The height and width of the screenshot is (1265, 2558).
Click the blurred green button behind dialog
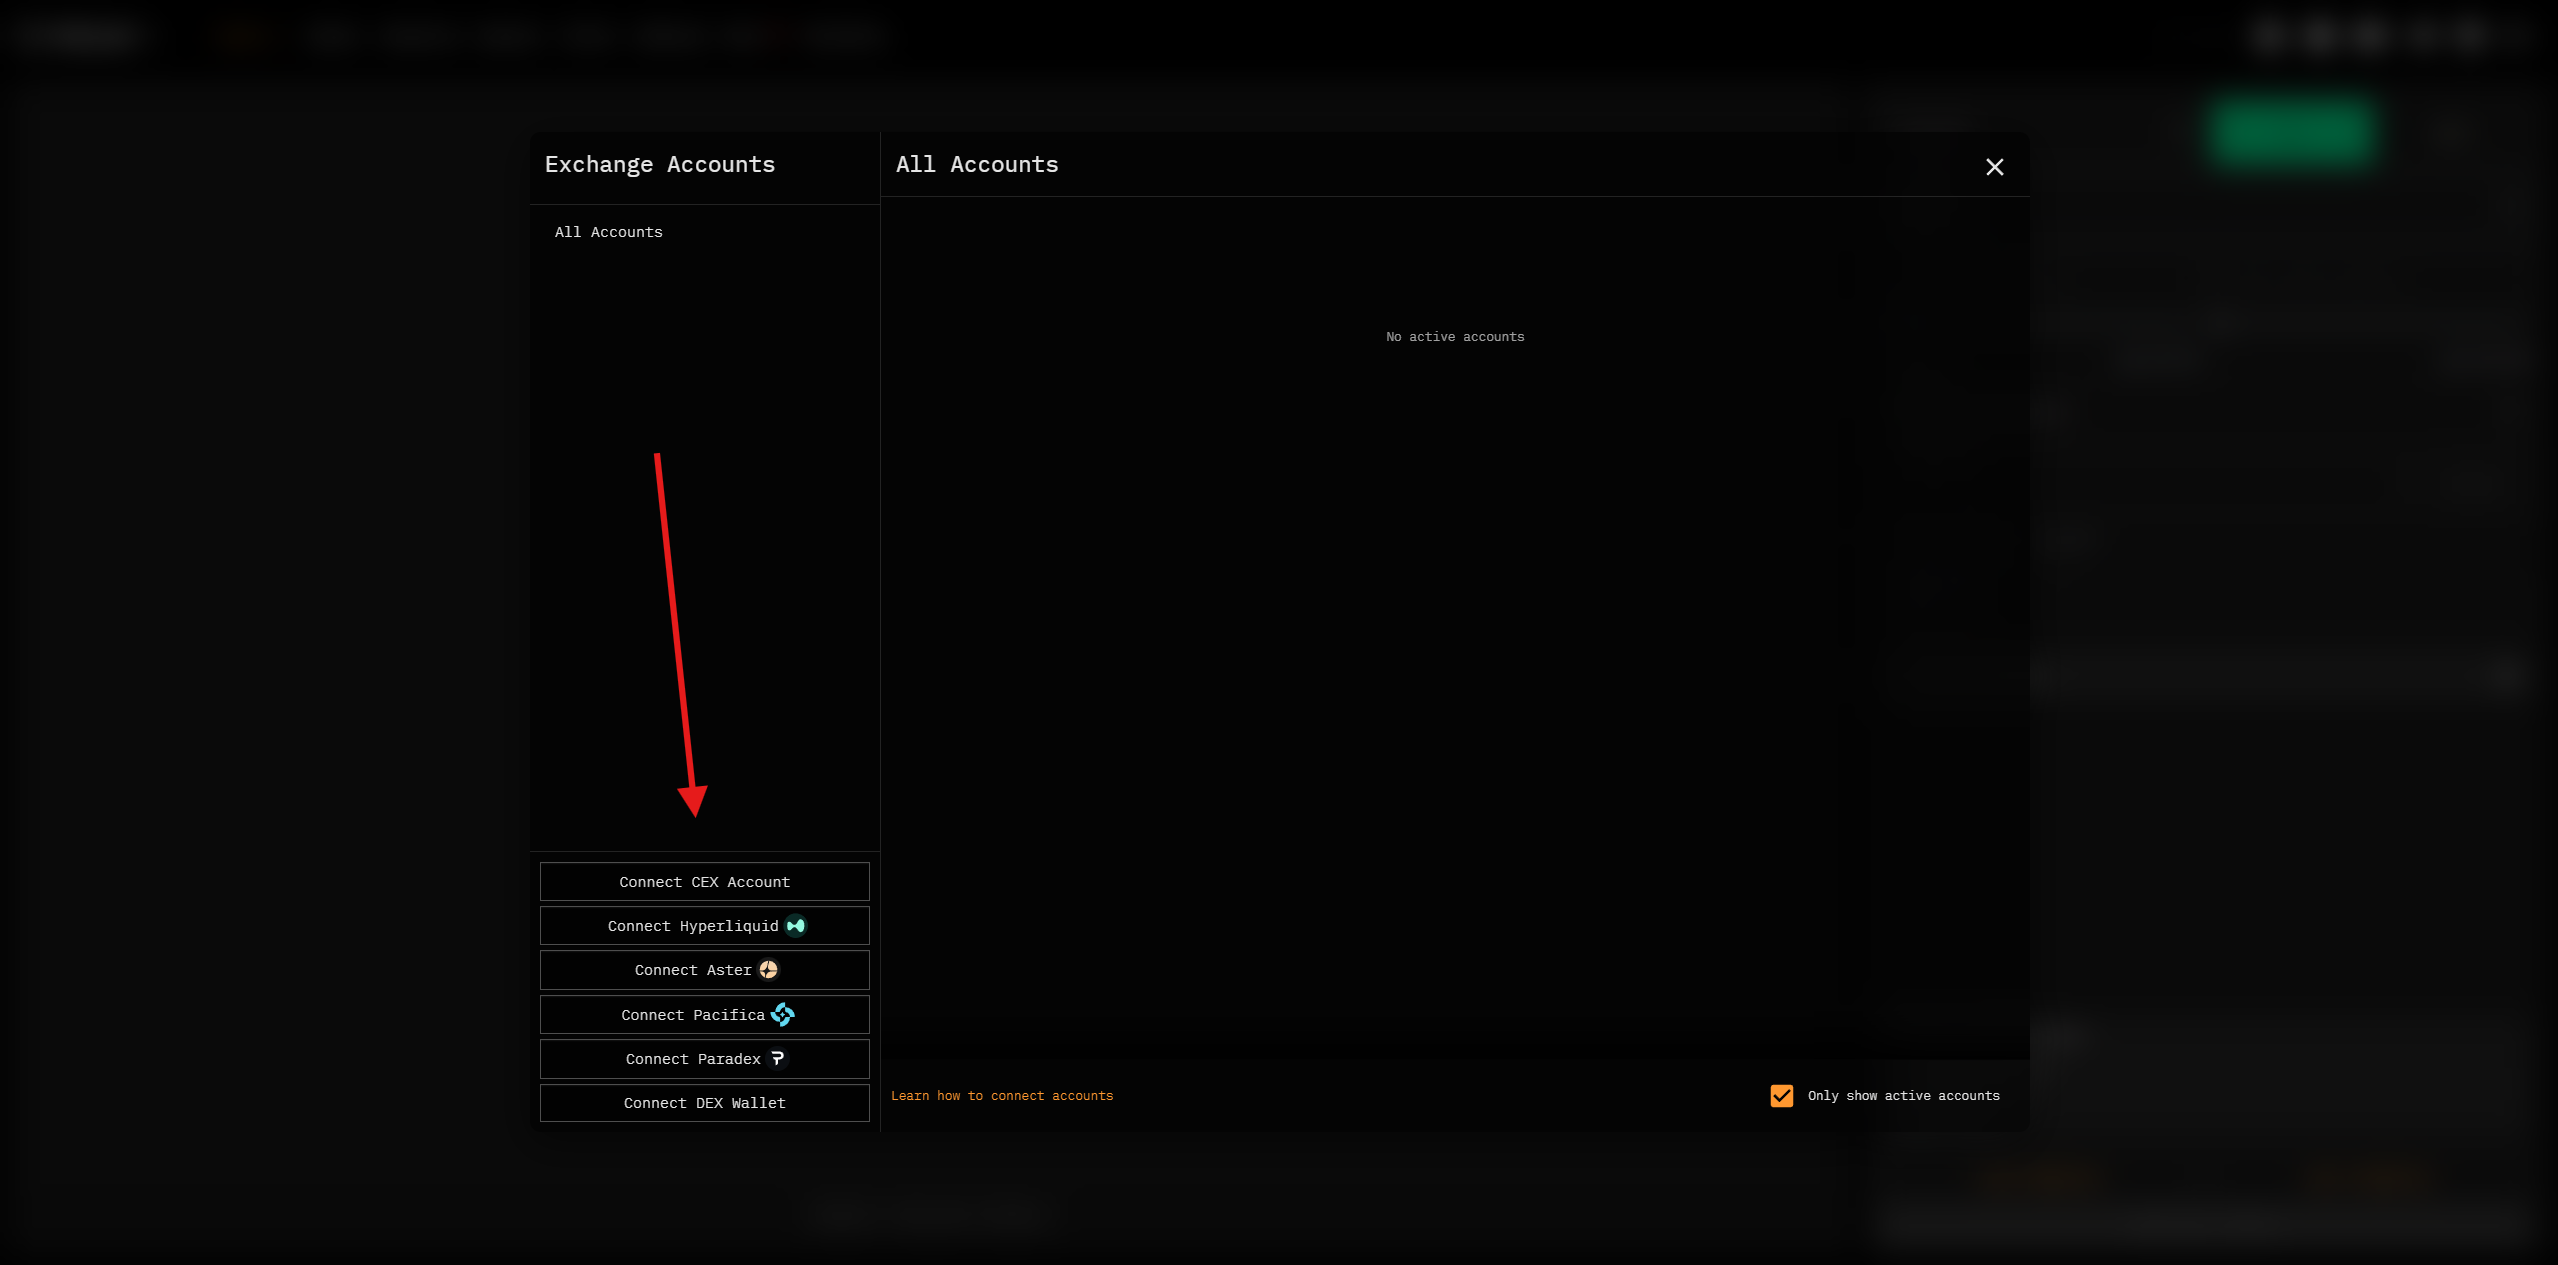(2291, 133)
